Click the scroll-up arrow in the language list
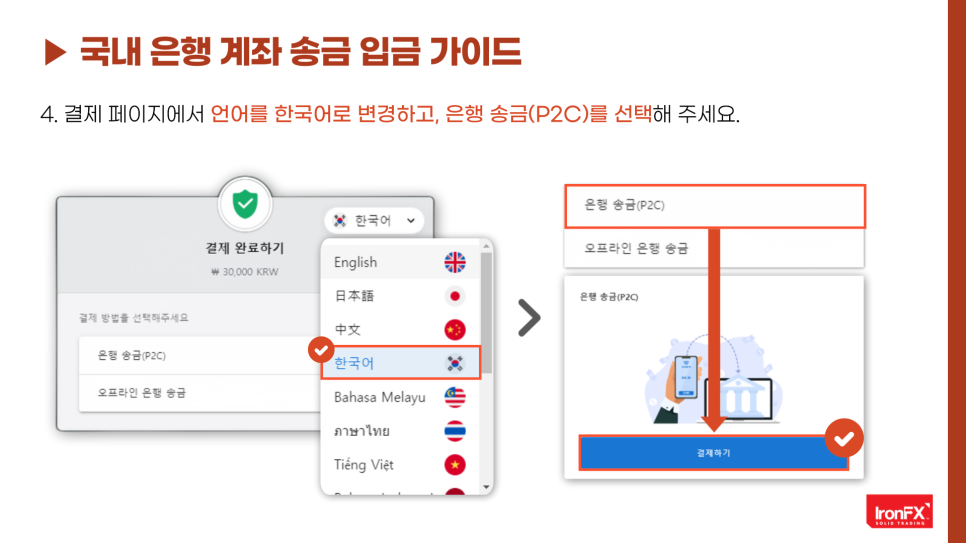This screenshot has height=543, width=966. [x=486, y=247]
